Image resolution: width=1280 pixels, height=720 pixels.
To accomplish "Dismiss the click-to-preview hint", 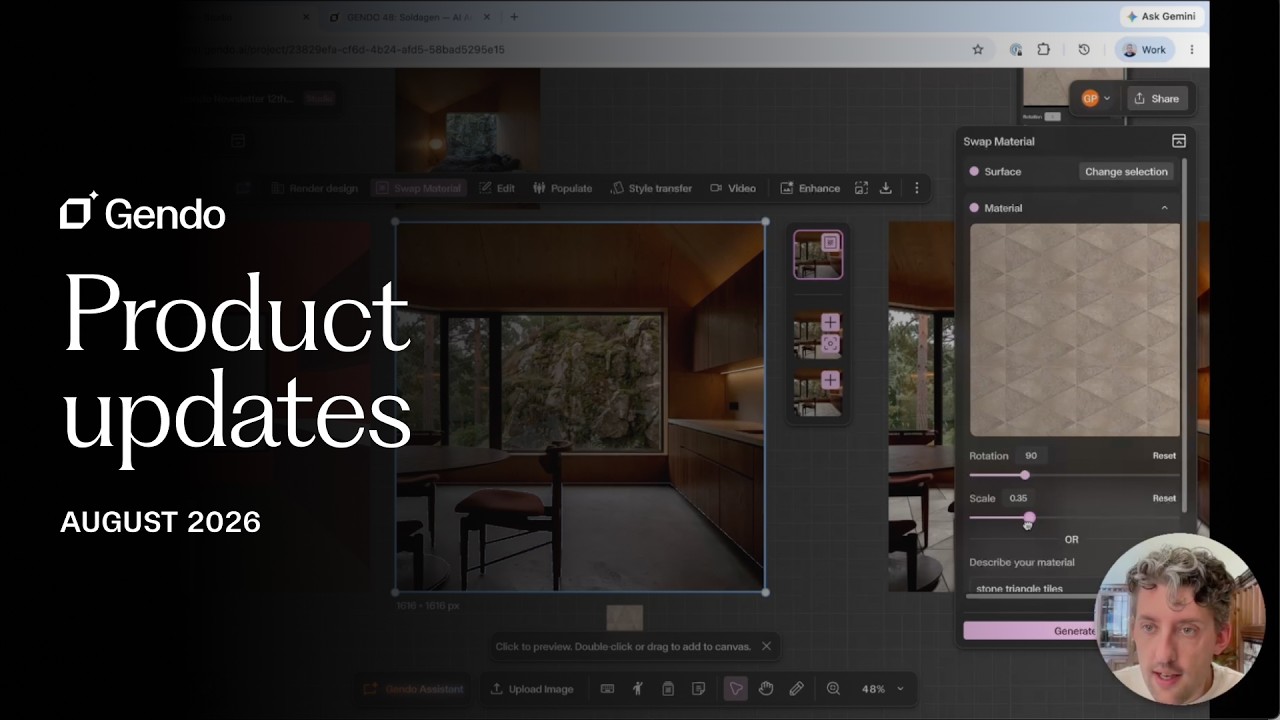I will [x=766, y=646].
